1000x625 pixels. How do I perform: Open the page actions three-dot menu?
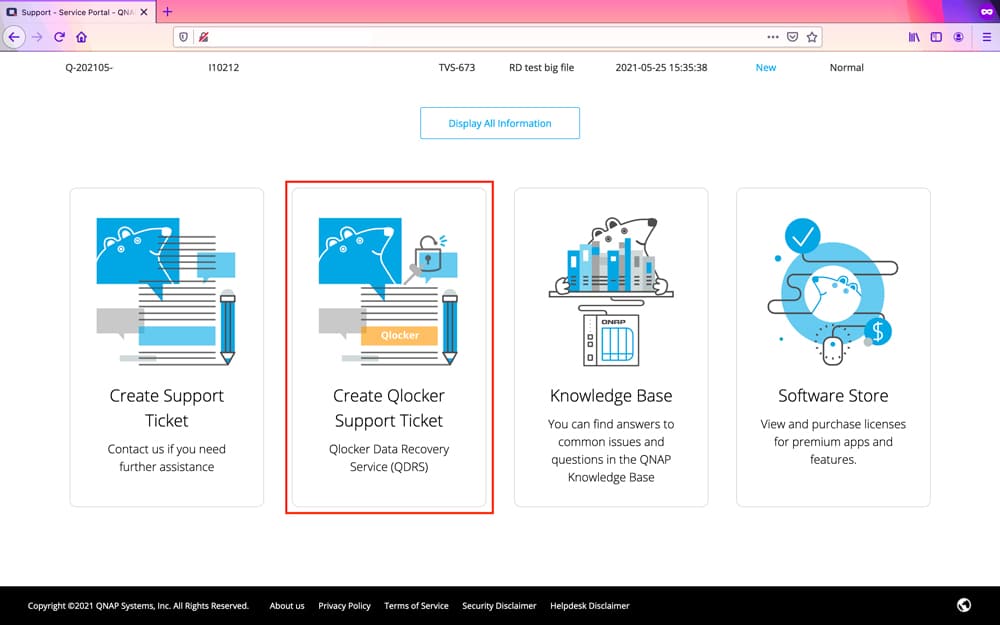click(x=773, y=37)
